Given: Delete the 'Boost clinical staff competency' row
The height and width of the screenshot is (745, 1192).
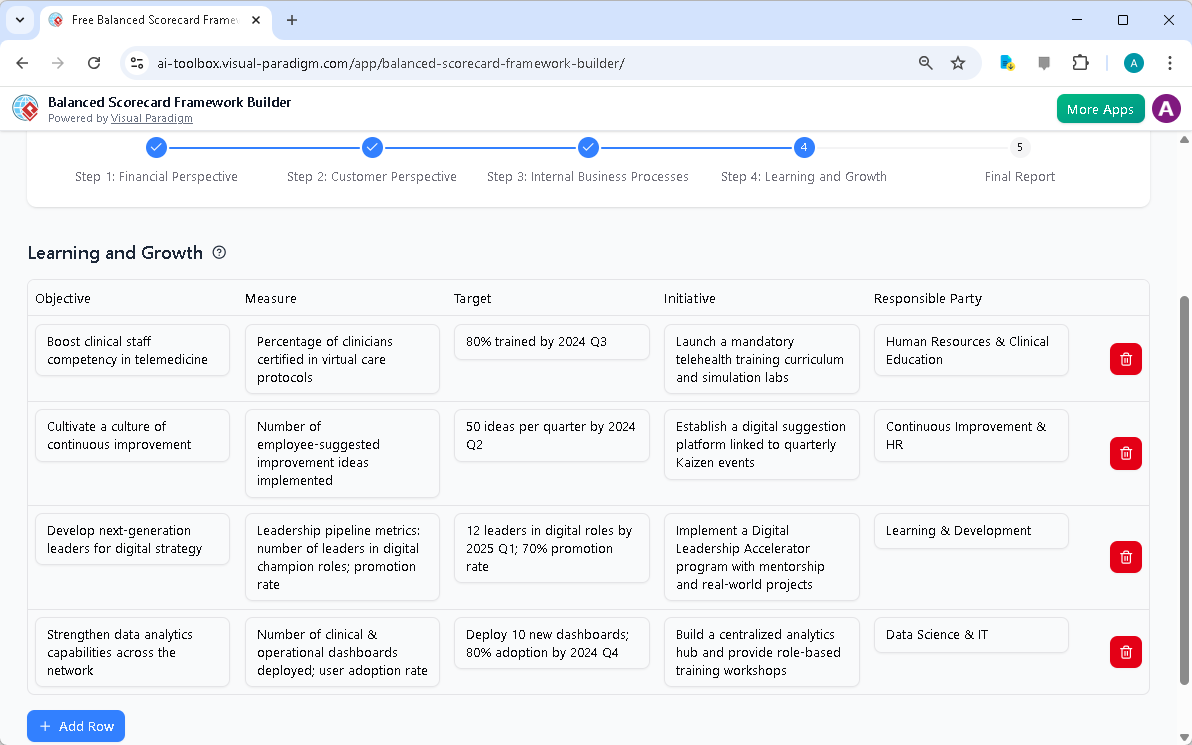Looking at the screenshot, I should coord(1125,358).
